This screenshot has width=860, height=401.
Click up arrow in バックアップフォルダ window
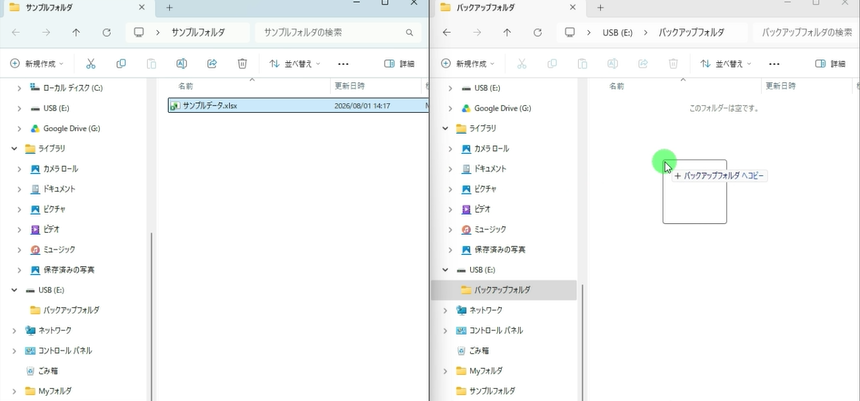[x=507, y=32]
